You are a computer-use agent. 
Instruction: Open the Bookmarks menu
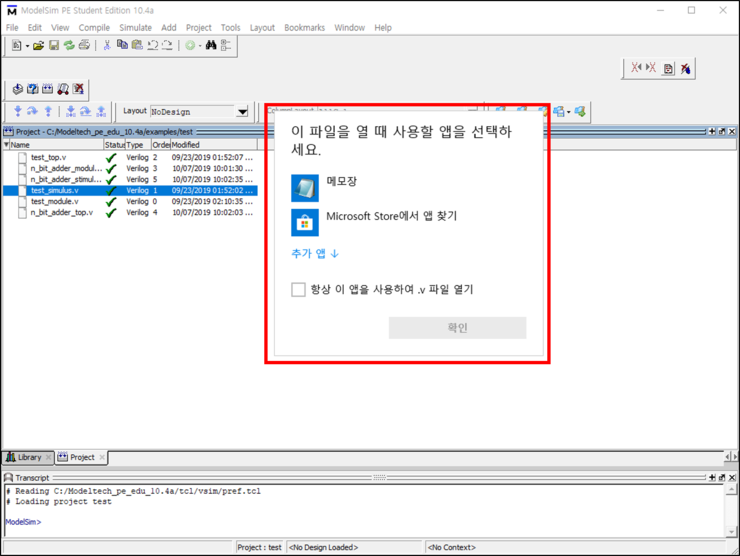tap(304, 28)
